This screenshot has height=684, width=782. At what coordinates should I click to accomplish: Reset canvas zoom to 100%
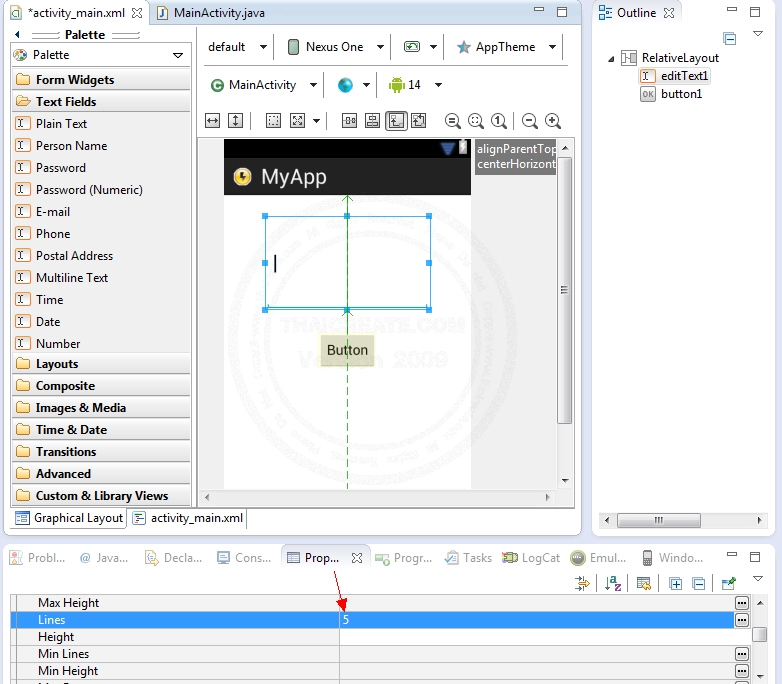[x=498, y=121]
